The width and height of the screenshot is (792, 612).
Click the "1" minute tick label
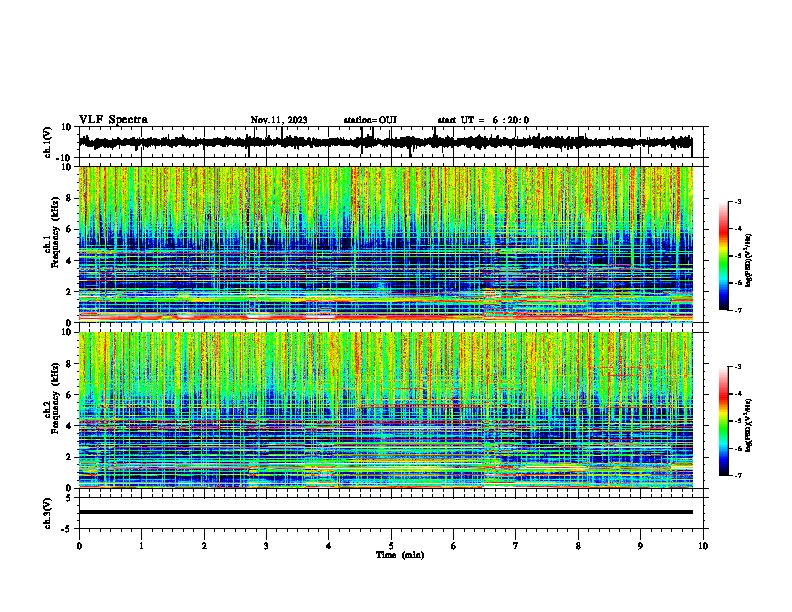pyautogui.click(x=141, y=546)
